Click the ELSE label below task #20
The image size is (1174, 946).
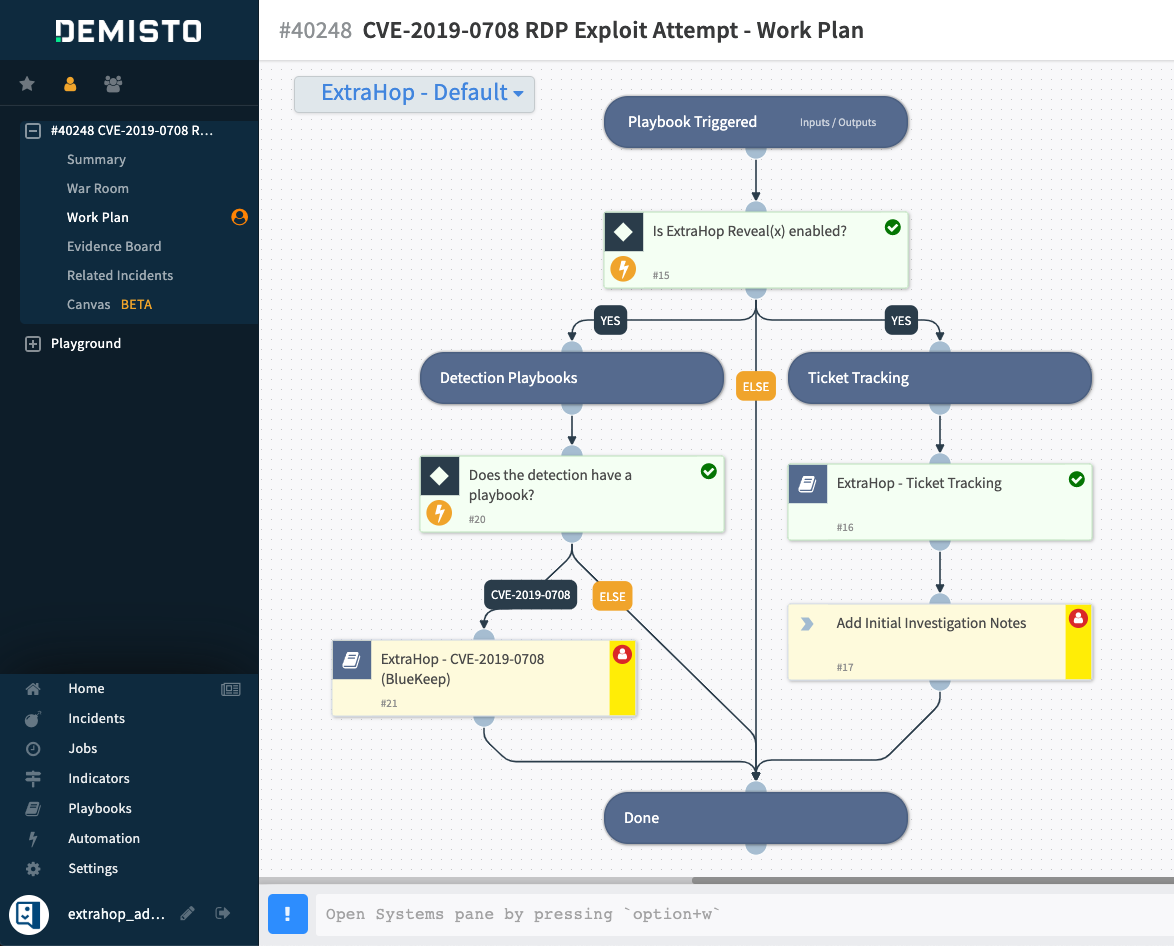(x=612, y=597)
